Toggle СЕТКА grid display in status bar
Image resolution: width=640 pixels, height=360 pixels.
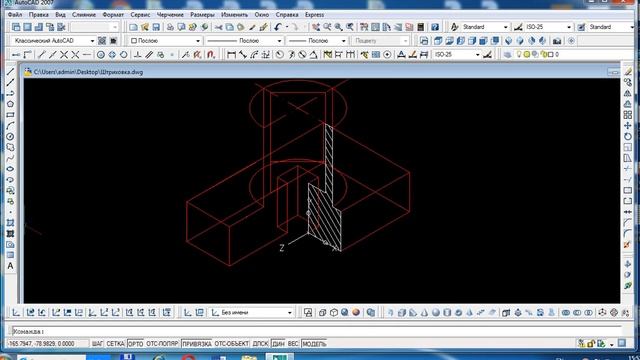[x=115, y=344]
